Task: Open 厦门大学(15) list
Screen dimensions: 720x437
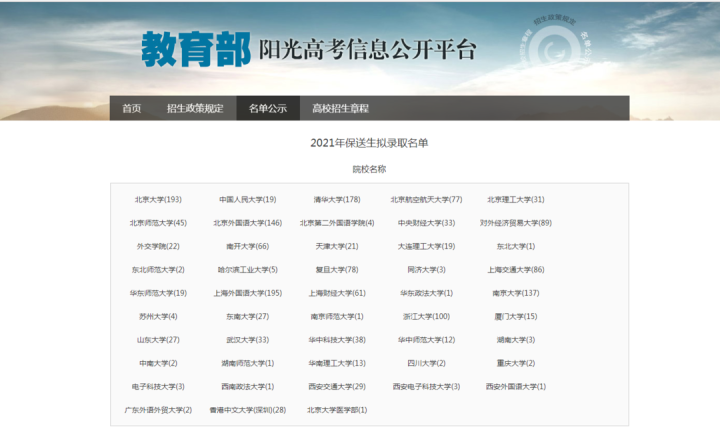Action: 516,316
